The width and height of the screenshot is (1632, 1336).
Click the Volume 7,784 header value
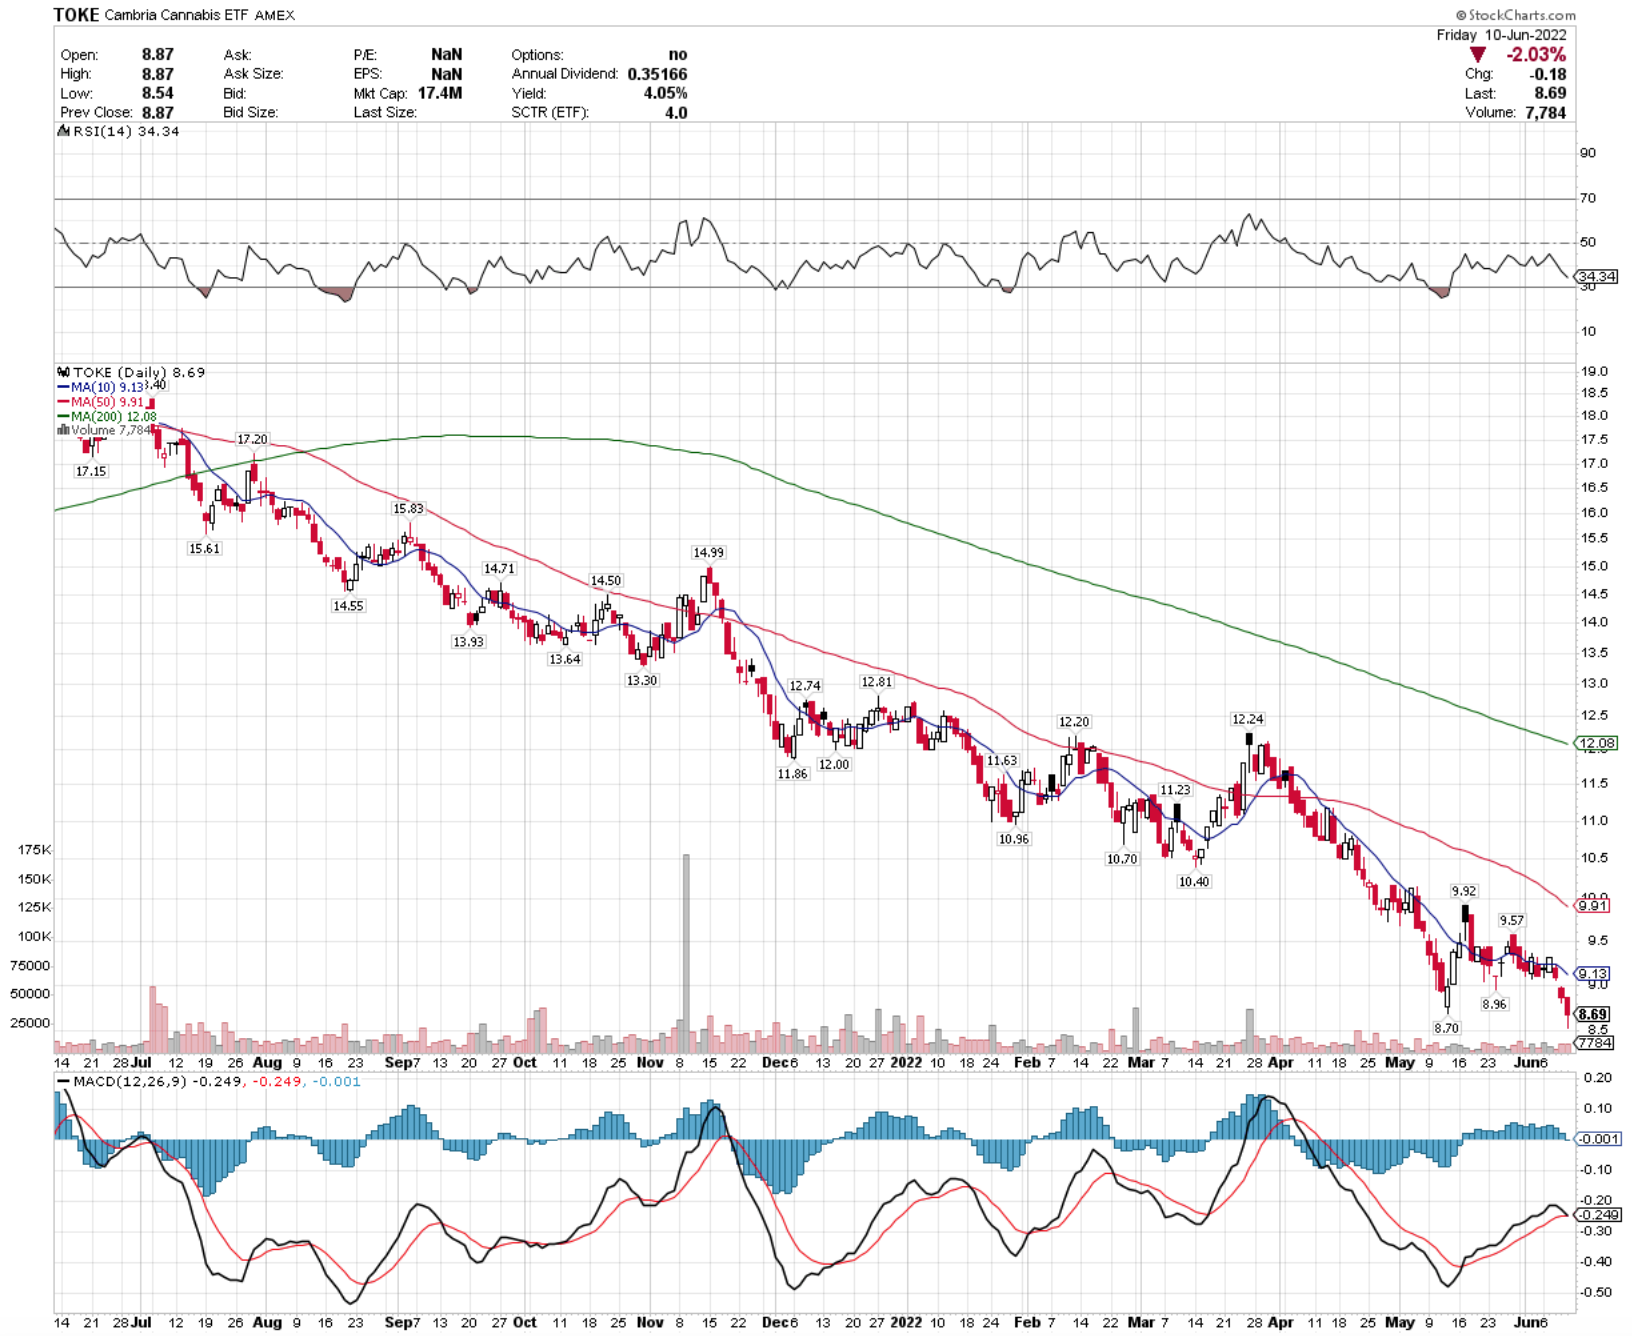[1545, 112]
